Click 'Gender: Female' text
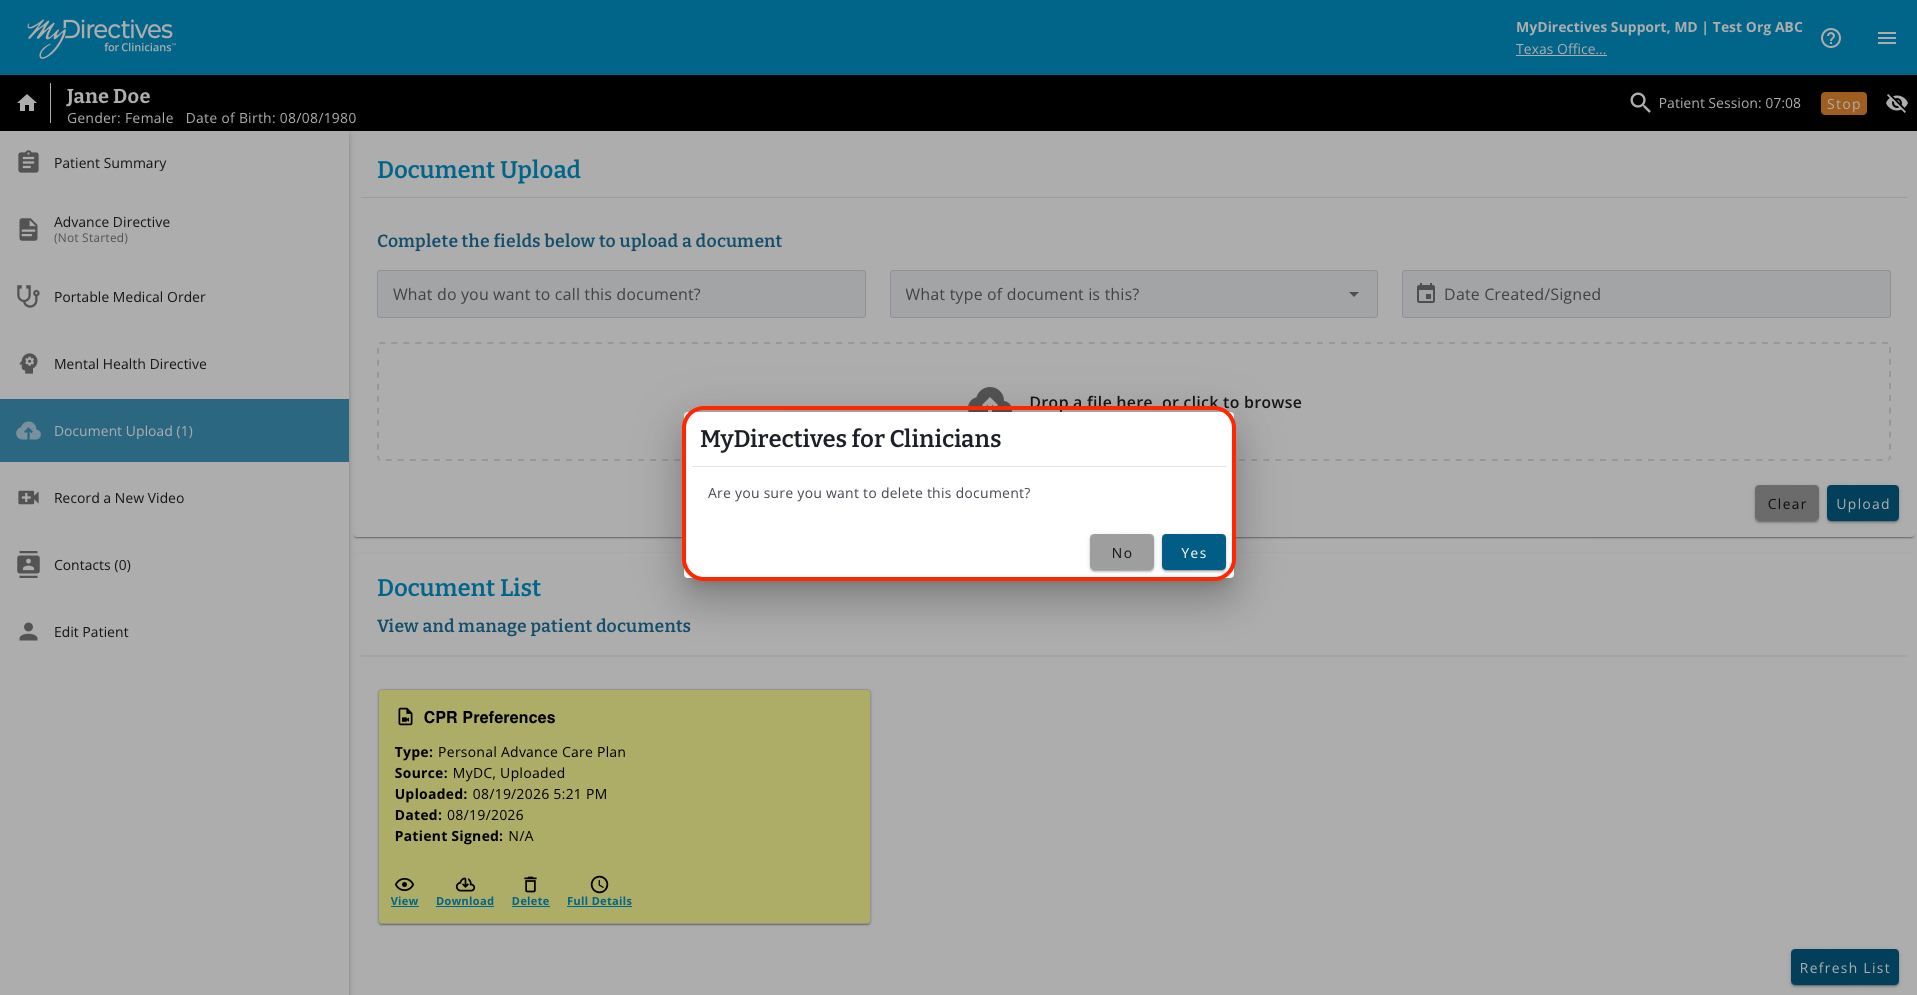This screenshot has width=1917, height=995. tap(120, 118)
